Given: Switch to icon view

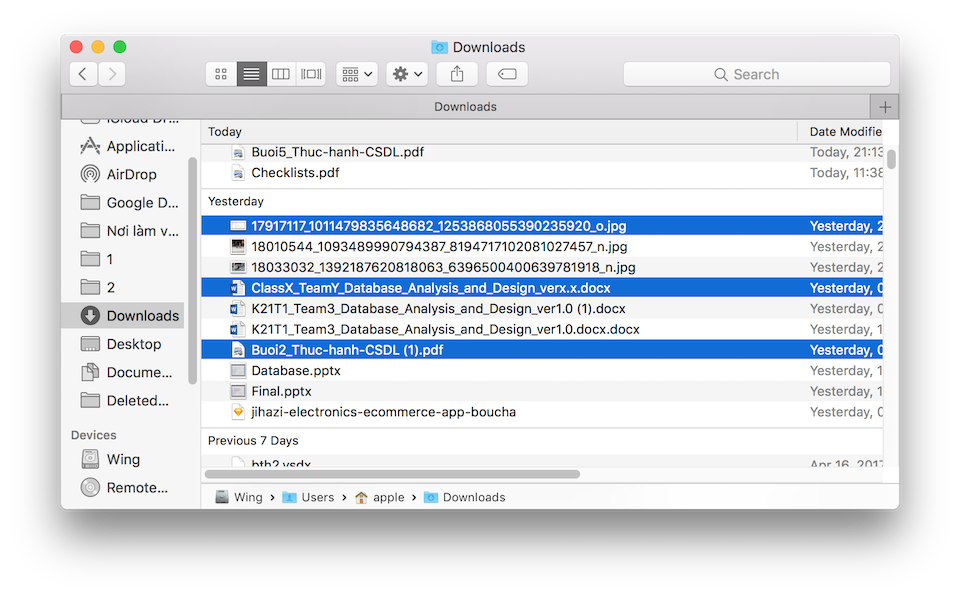Looking at the screenshot, I should 221,74.
